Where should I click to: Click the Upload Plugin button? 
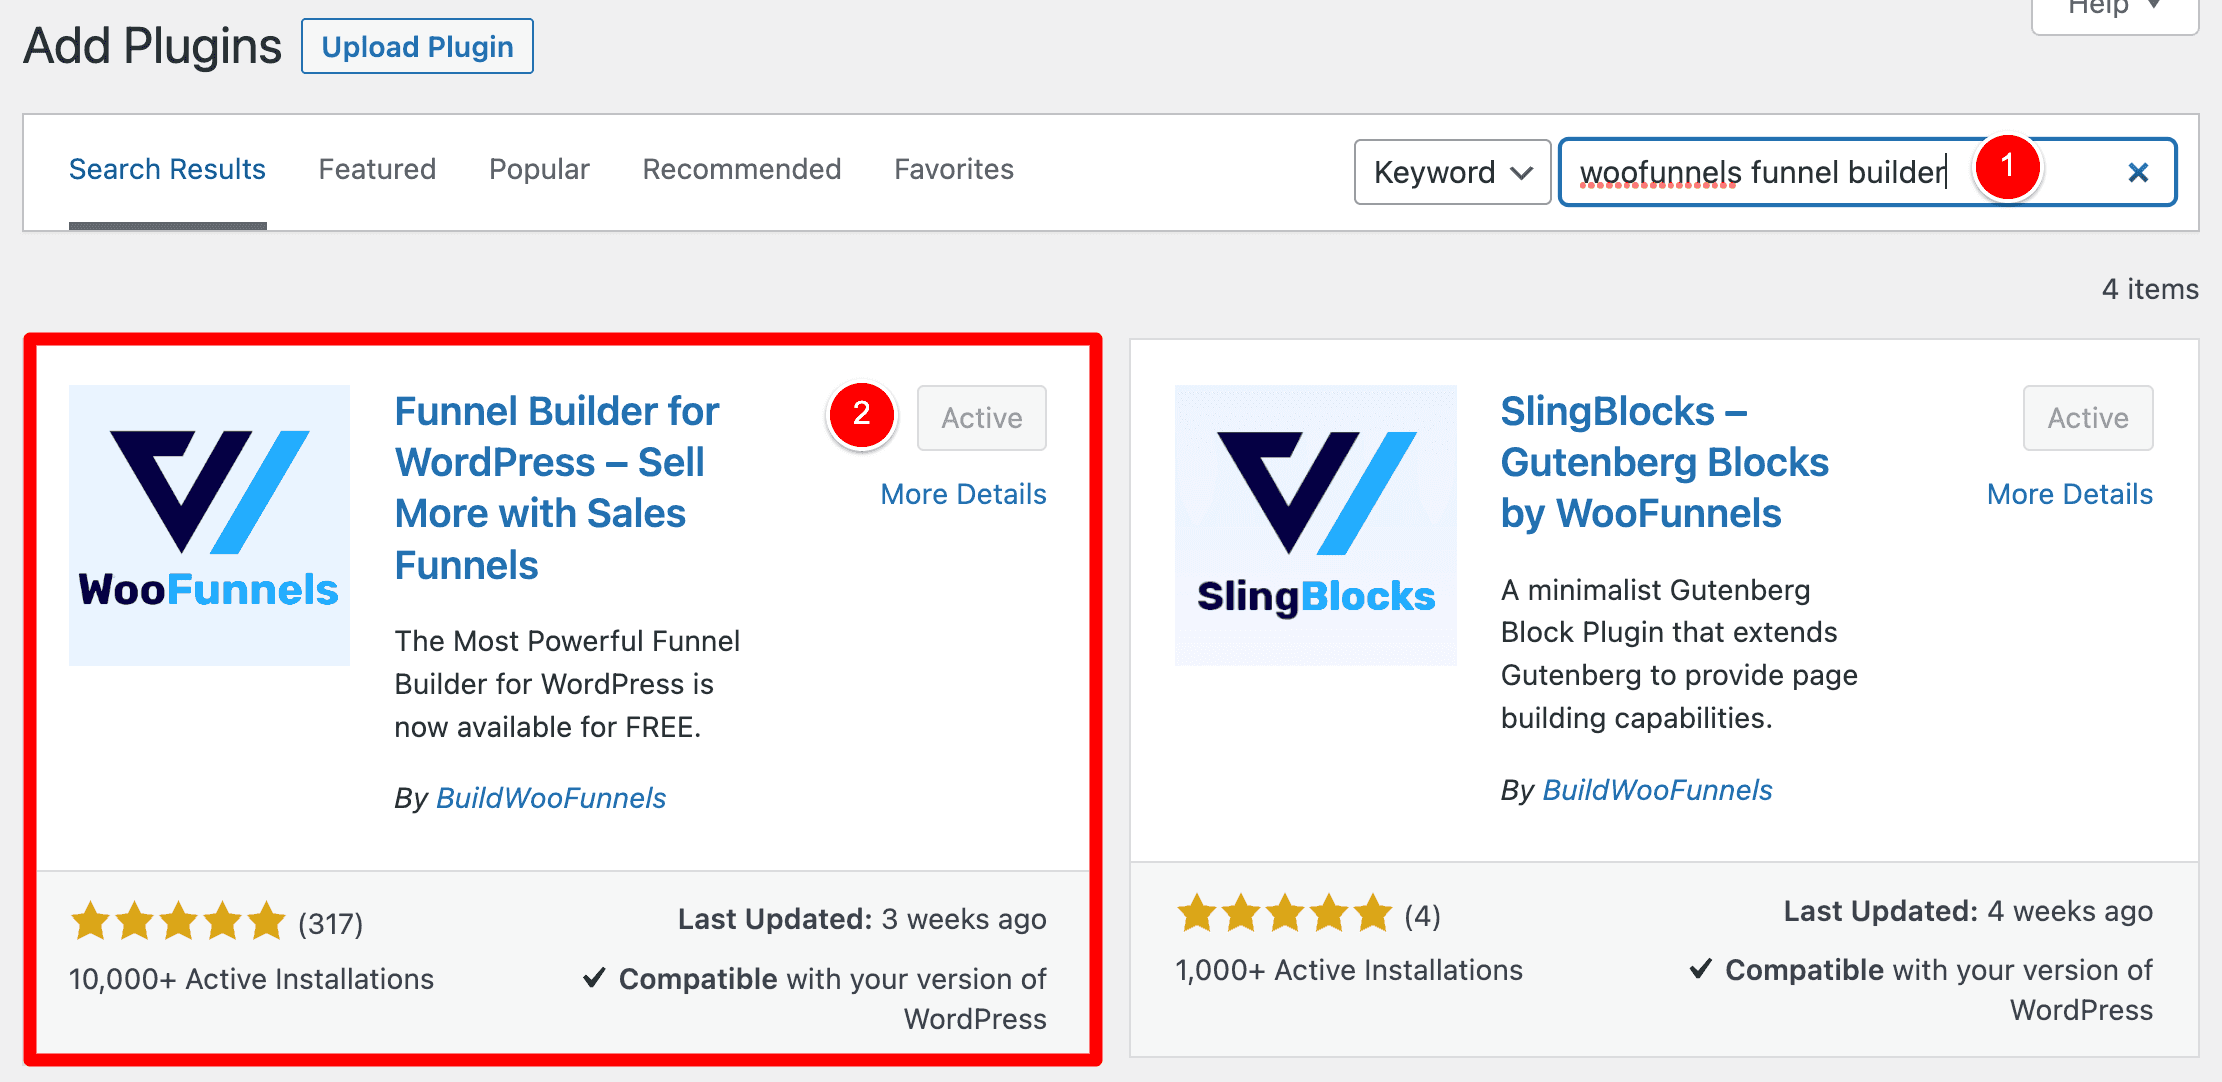(x=417, y=47)
